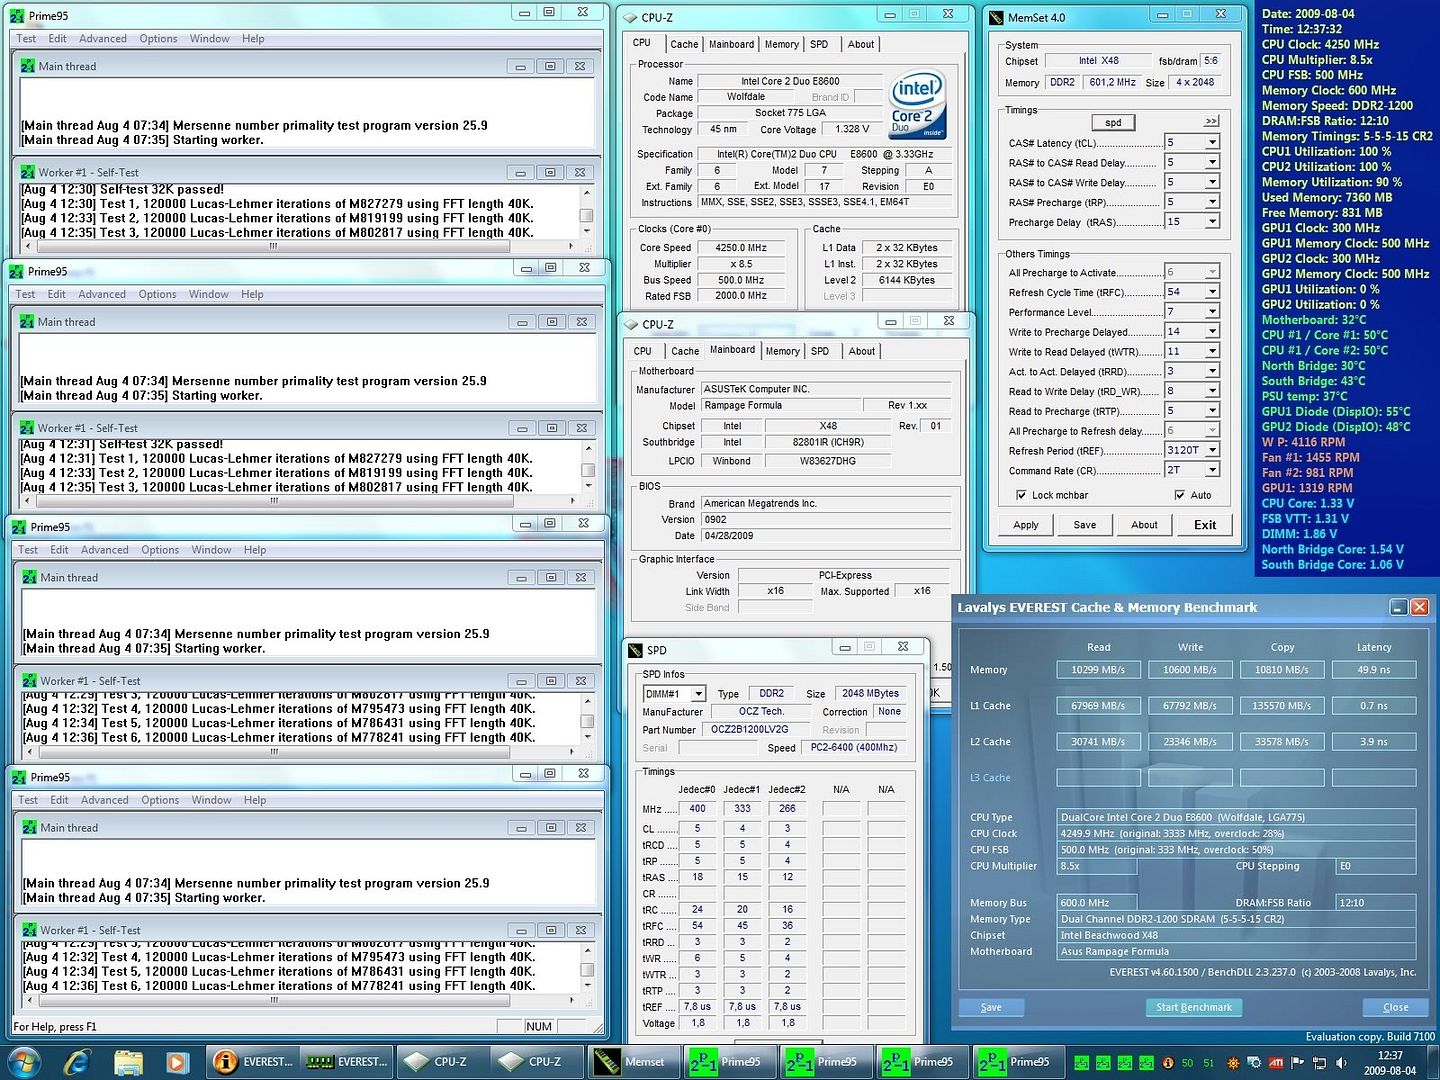Screen dimensions: 1440x1080
Task: Toggle the Lock mchbar checkbox in MemSet
Action: point(1021,495)
